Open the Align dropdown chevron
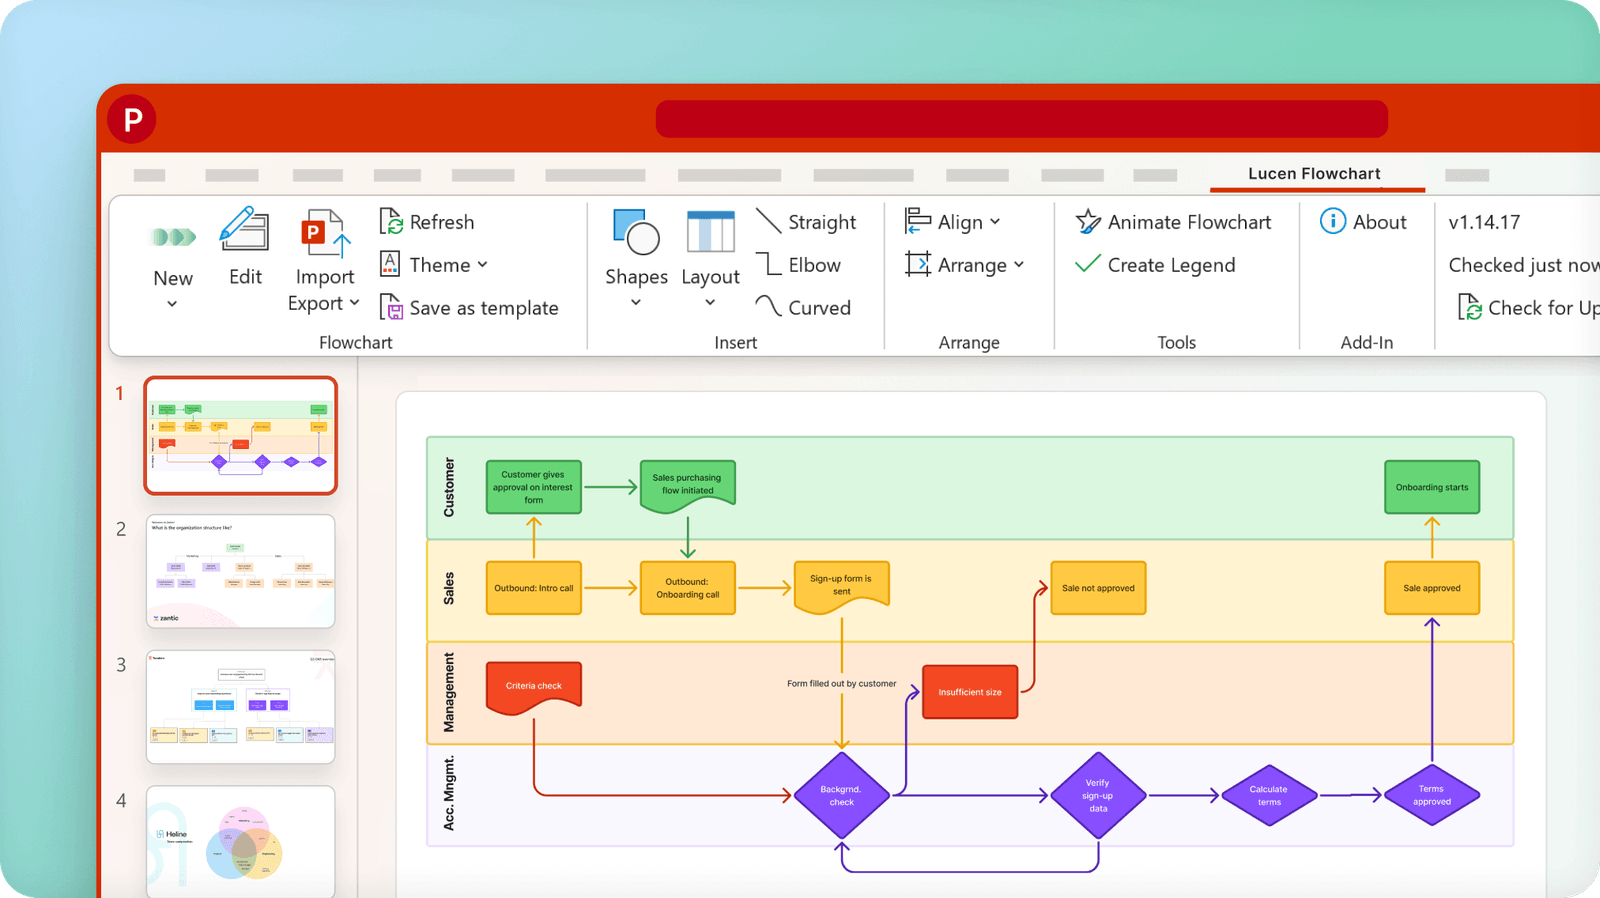Viewport: 1600px width, 898px height. (995, 222)
